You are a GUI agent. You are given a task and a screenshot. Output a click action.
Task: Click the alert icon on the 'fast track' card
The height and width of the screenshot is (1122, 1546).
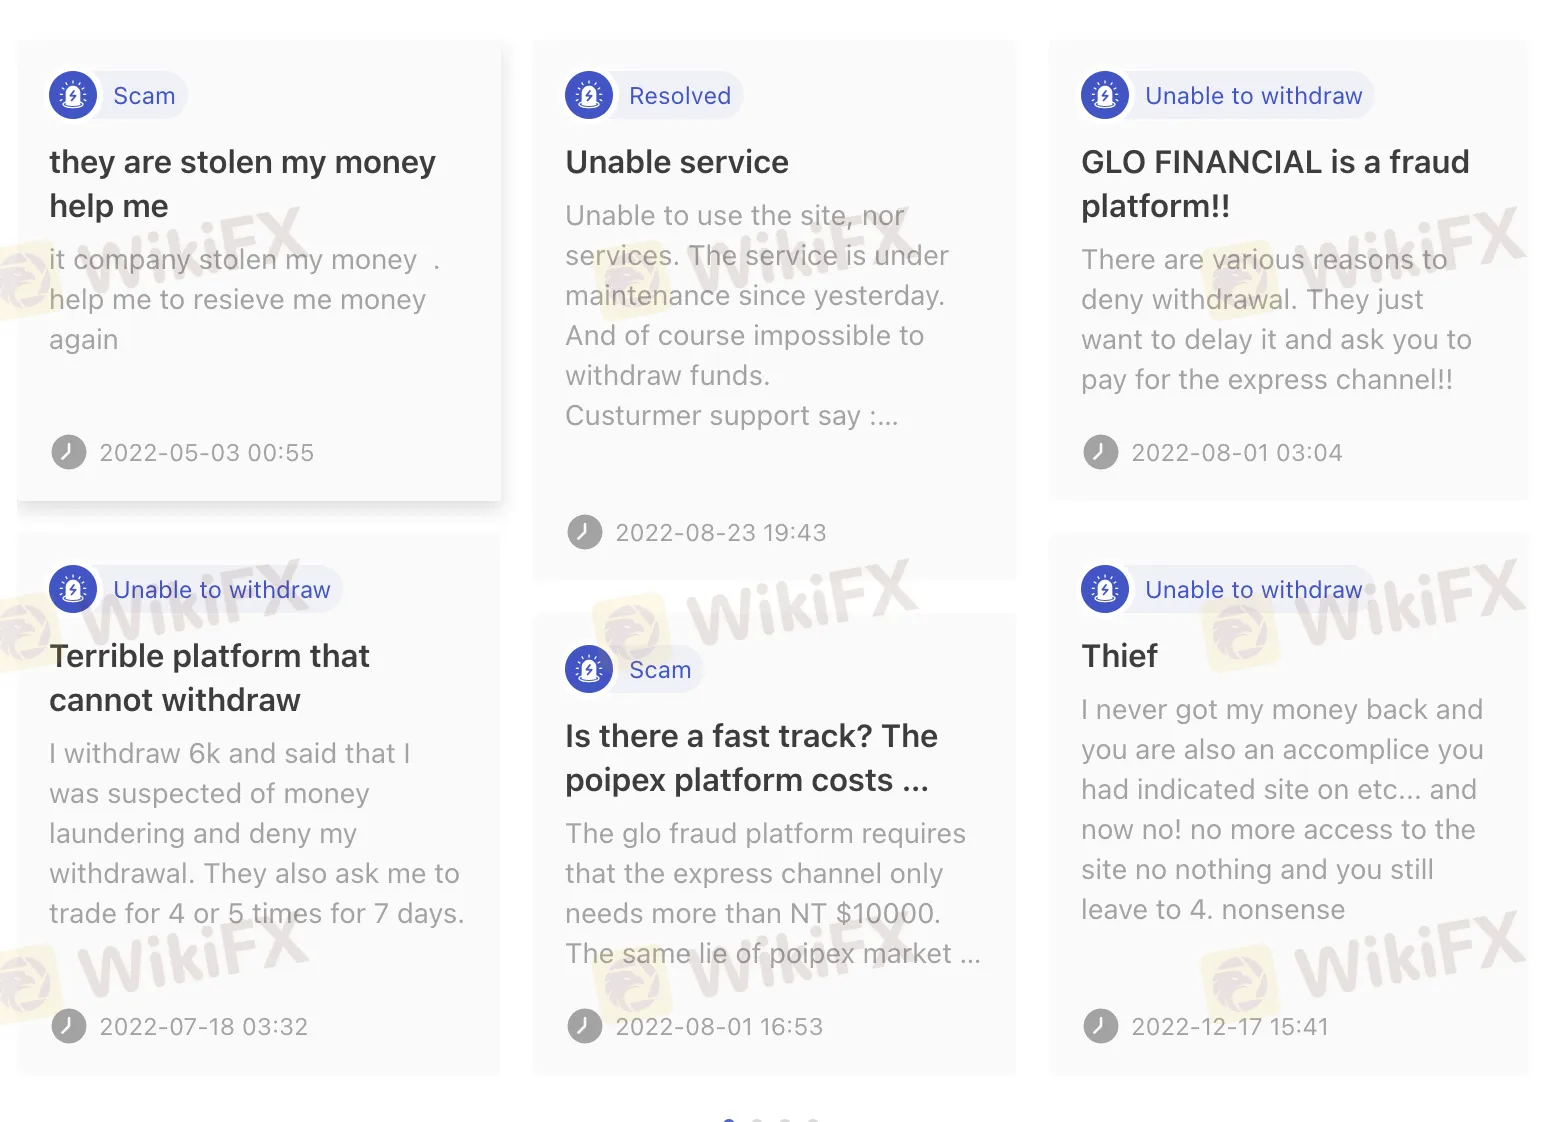[x=589, y=670]
